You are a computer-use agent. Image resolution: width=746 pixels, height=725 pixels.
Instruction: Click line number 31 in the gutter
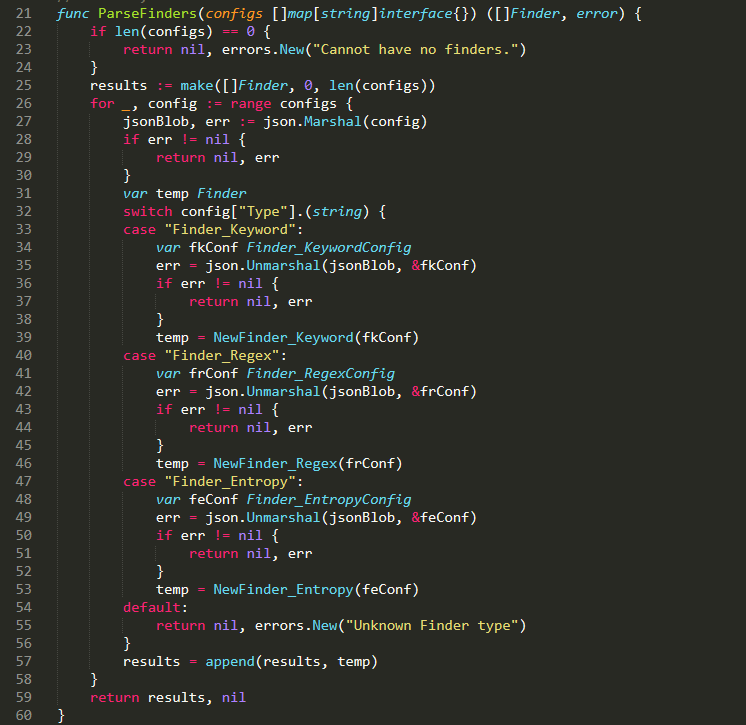tap(23, 194)
